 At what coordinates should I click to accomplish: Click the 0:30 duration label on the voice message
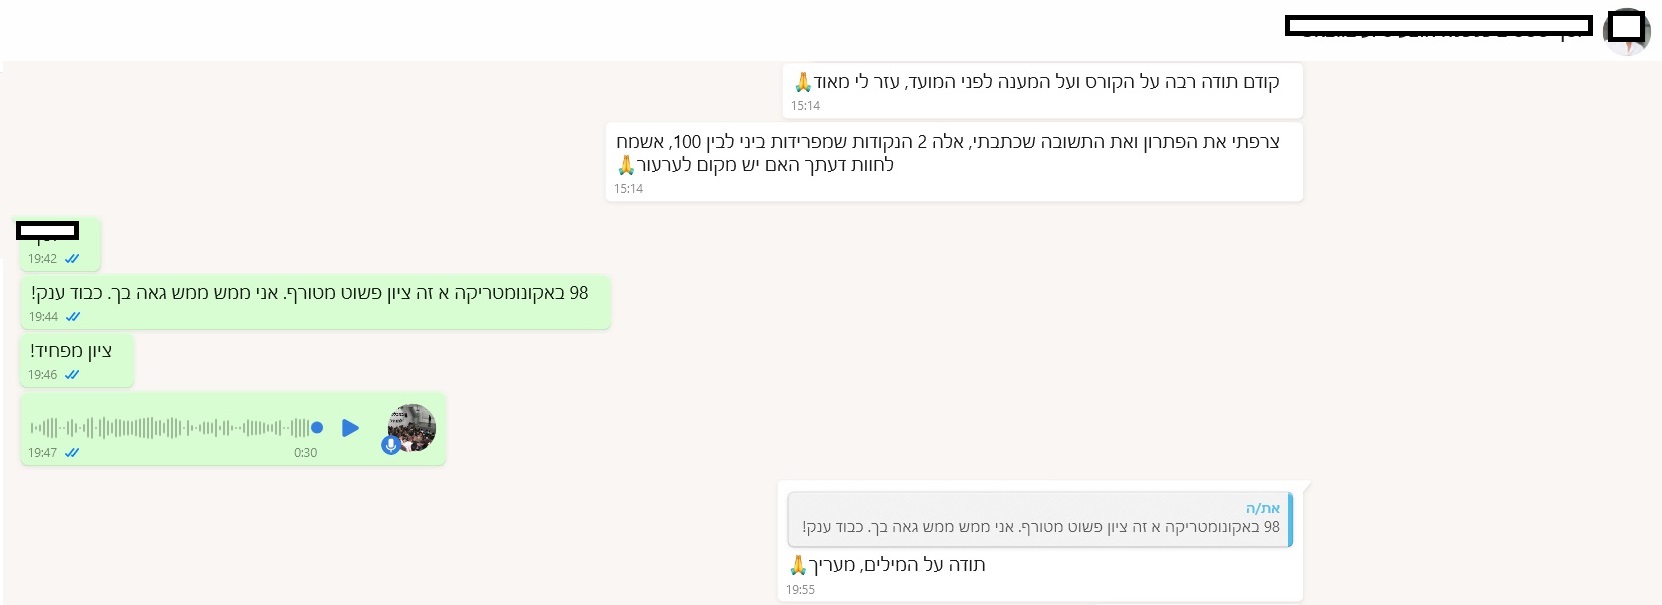point(305,453)
